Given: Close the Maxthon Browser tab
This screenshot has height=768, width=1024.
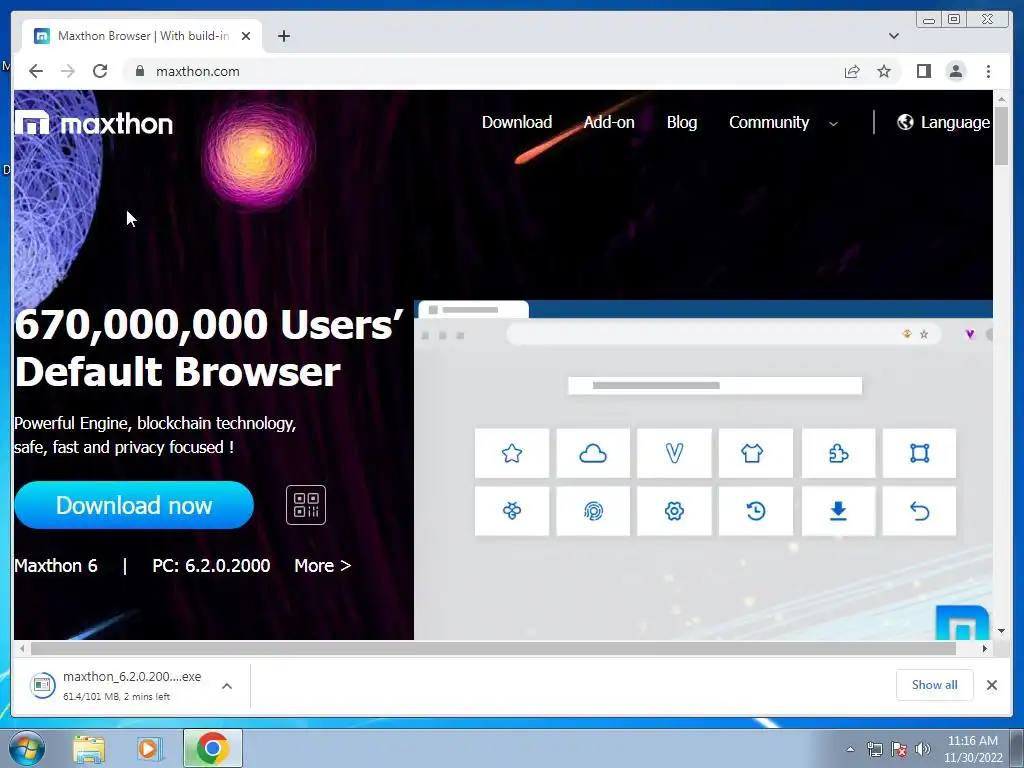Looking at the screenshot, I should click(x=246, y=36).
